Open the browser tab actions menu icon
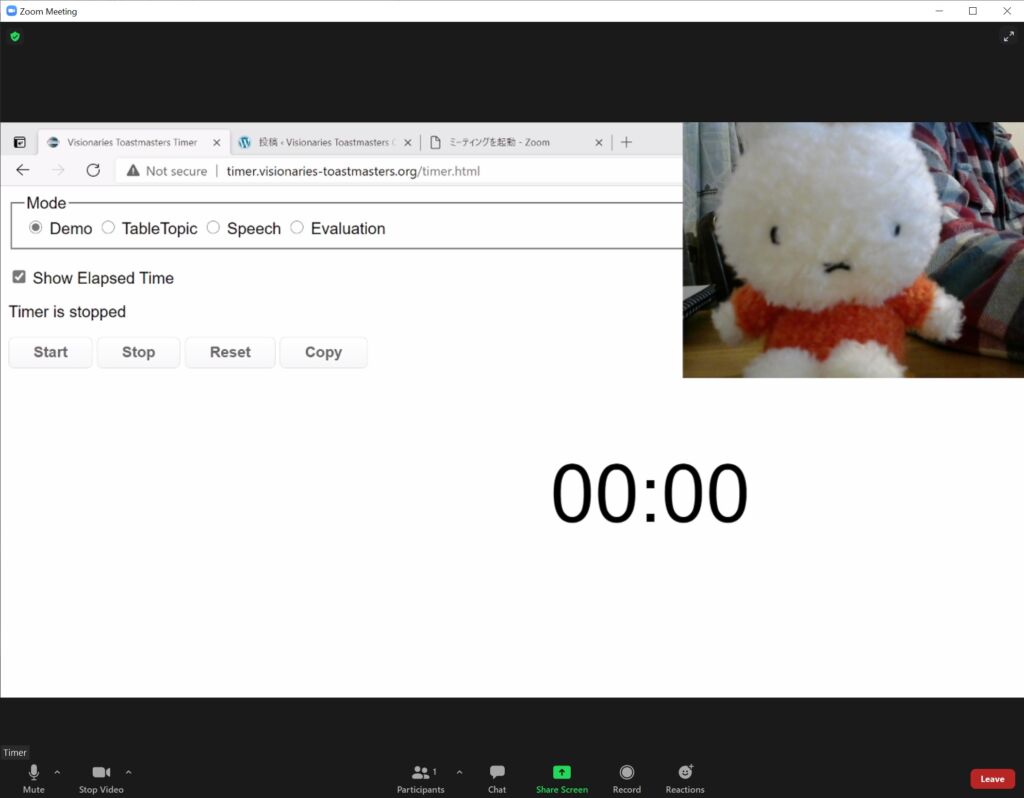Viewport: 1024px width, 798px height. pyautogui.click(x=20, y=142)
